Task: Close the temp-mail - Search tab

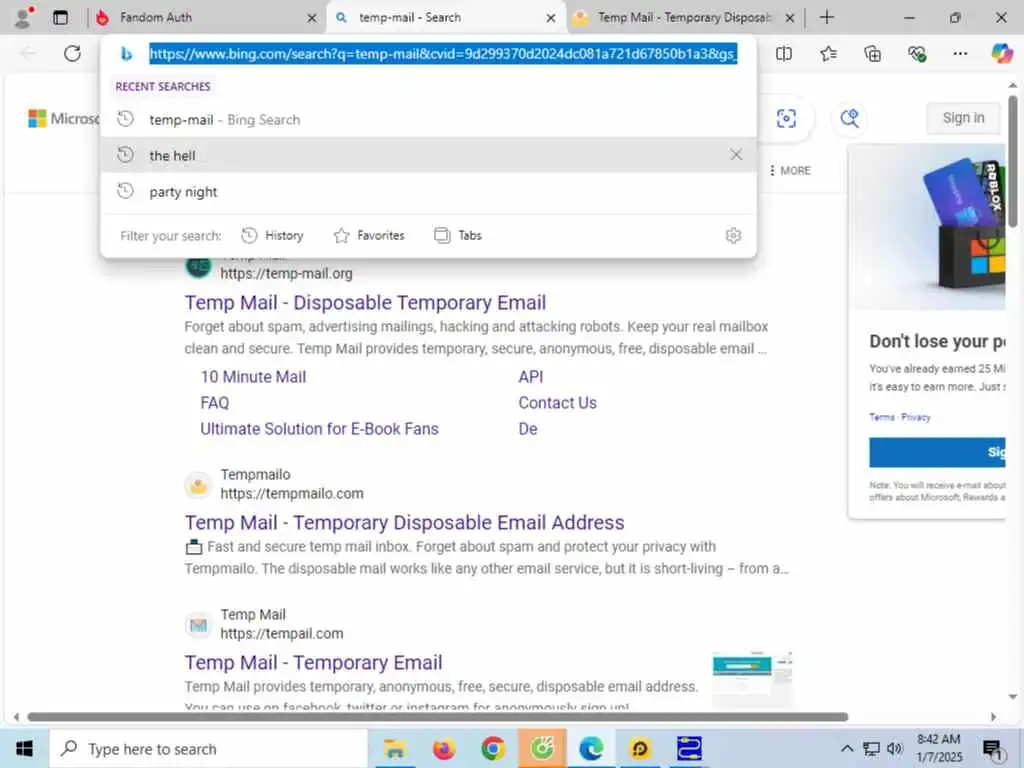Action: click(x=551, y=18)
